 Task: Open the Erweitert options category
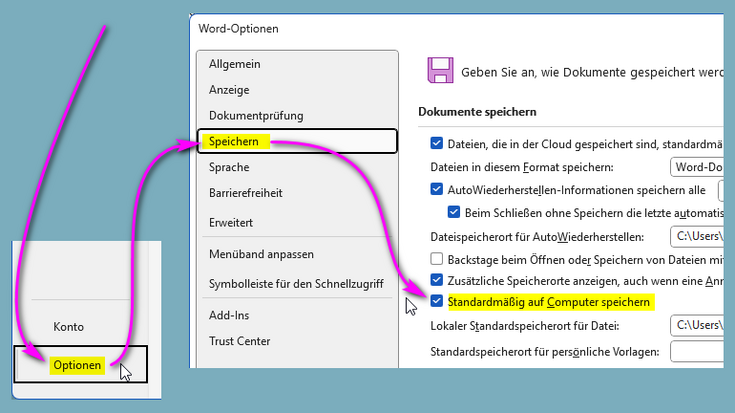coord(231,222)
